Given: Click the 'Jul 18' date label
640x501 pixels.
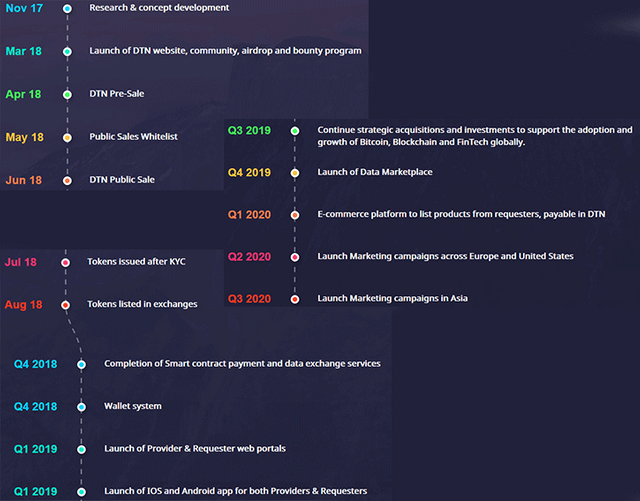Looking at the screenshot, I should click(x=20, y=262).
